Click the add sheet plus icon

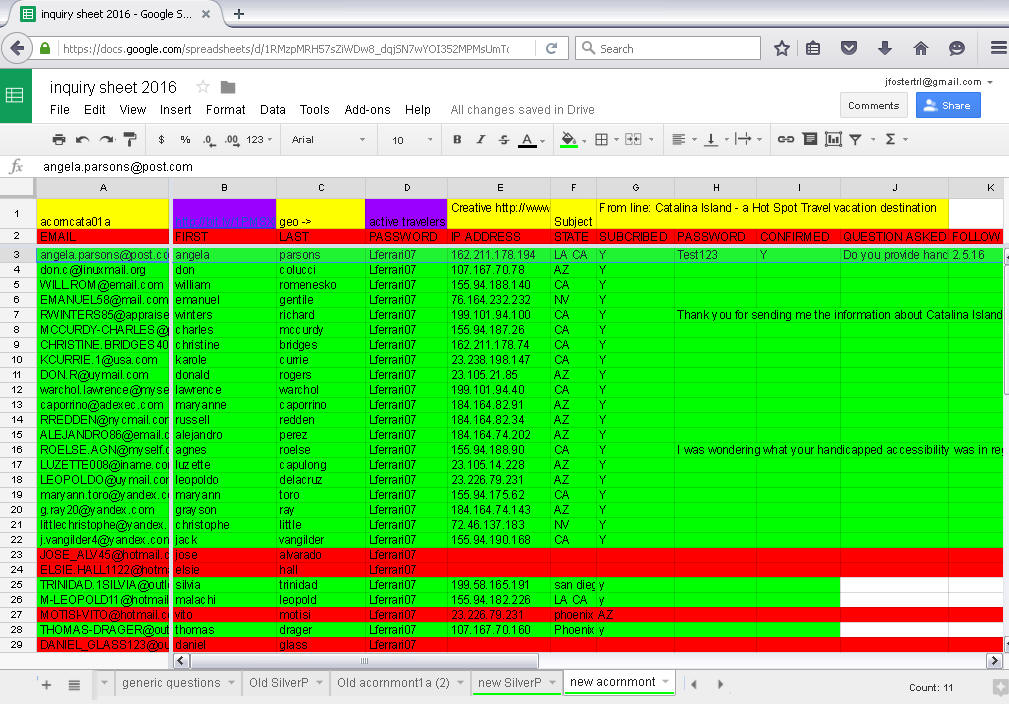click(x=46, y=684)
